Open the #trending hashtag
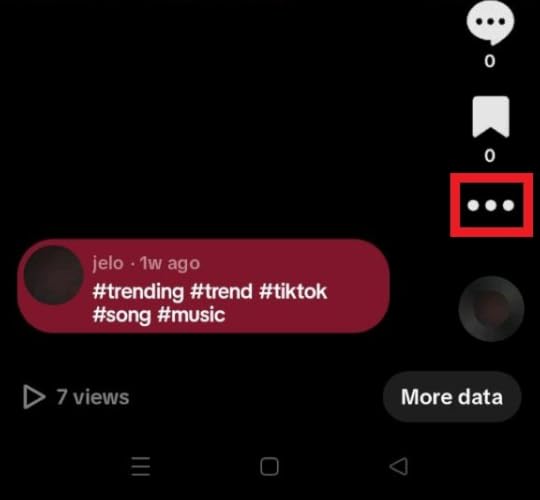 (138, 292)
